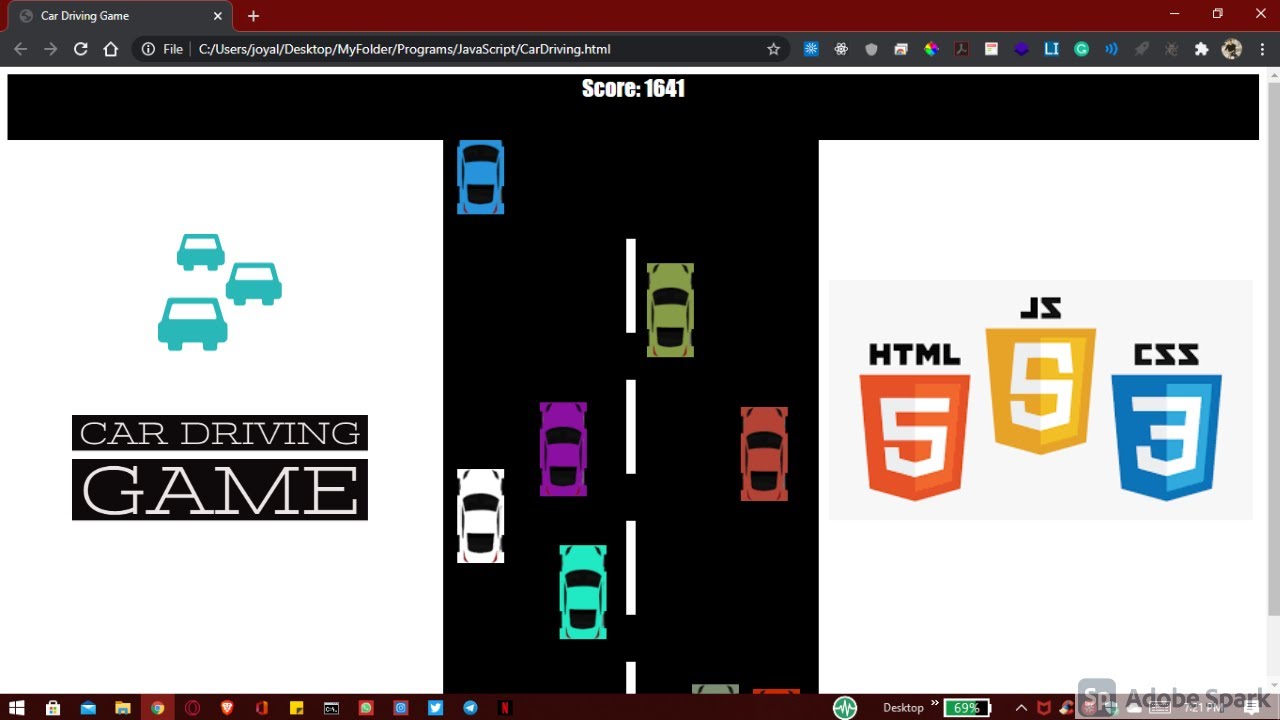Go to the browser home page
Screen dimensions: 1280x720
(x=111, y=49)
